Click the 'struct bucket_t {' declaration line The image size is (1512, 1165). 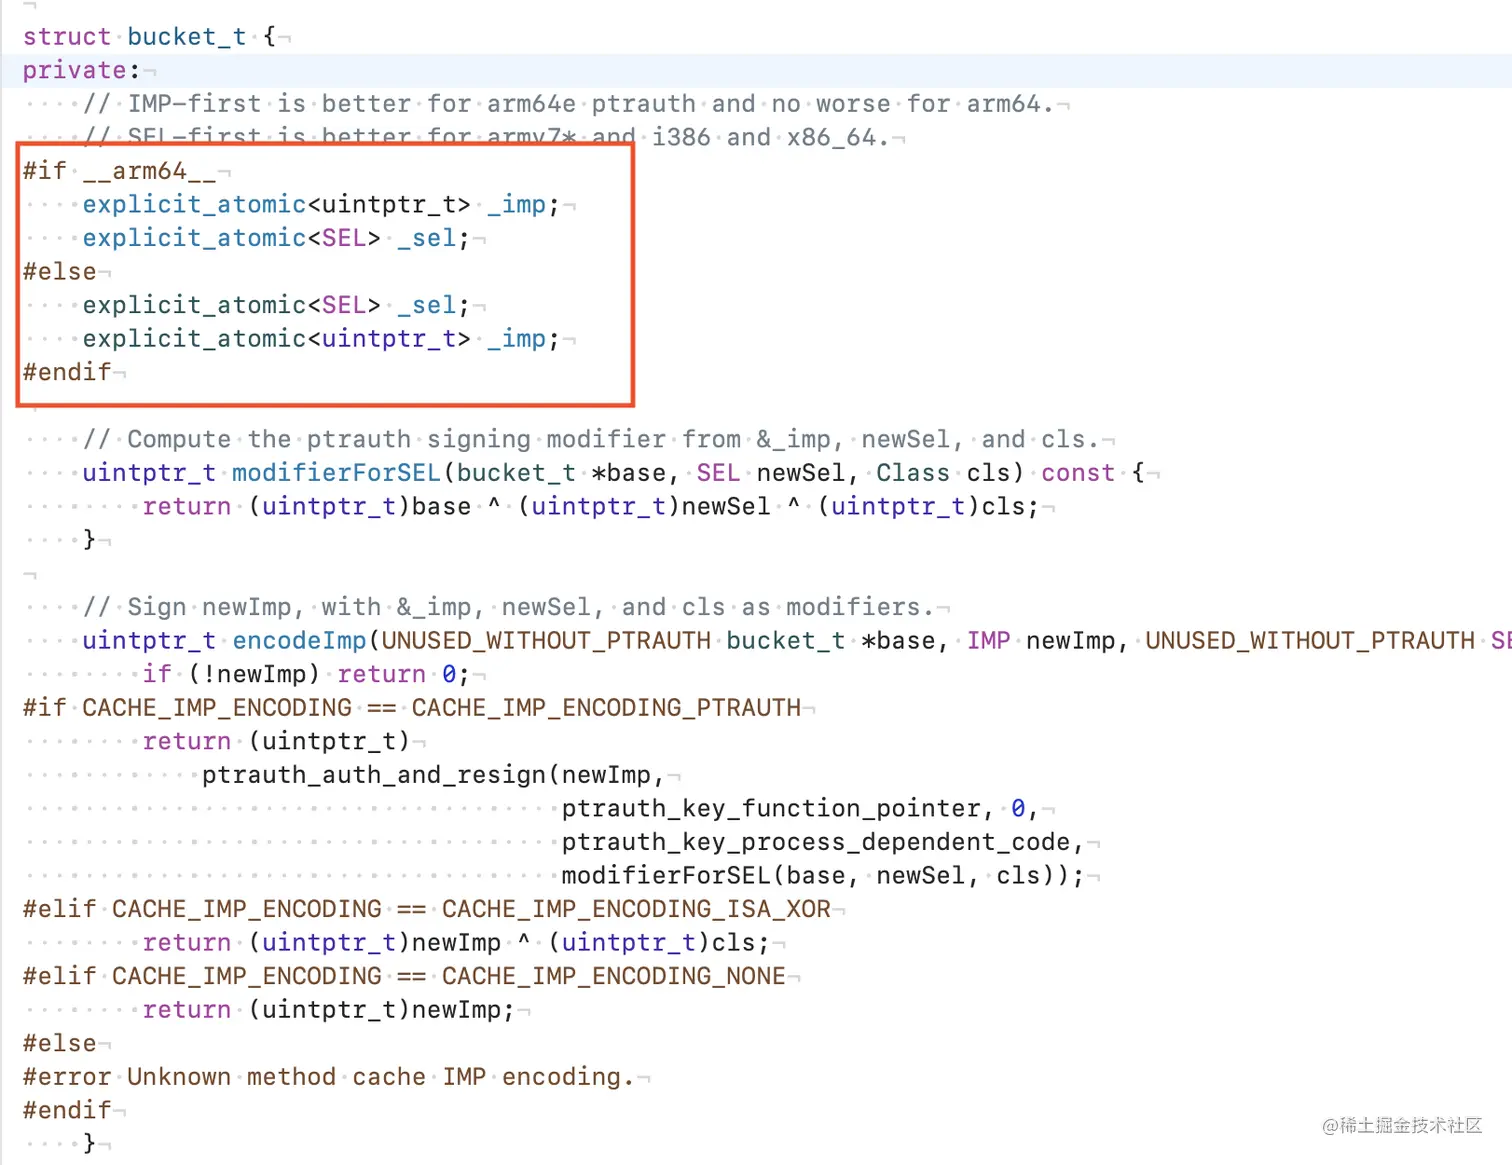149,37
